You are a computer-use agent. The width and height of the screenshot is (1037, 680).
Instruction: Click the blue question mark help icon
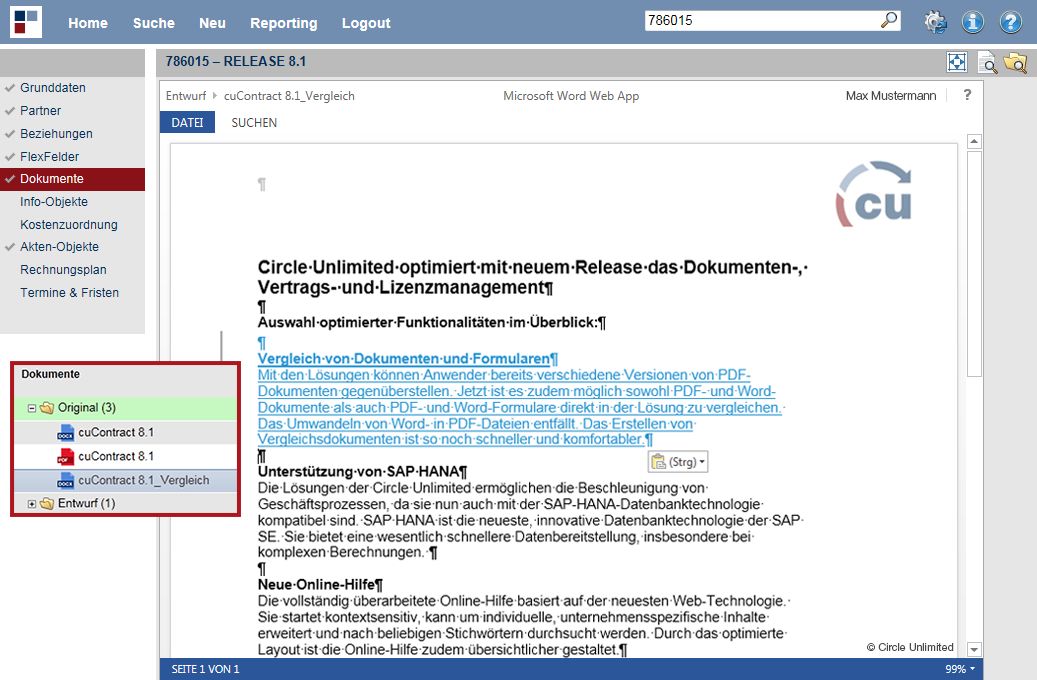[x=1011, y=22]
